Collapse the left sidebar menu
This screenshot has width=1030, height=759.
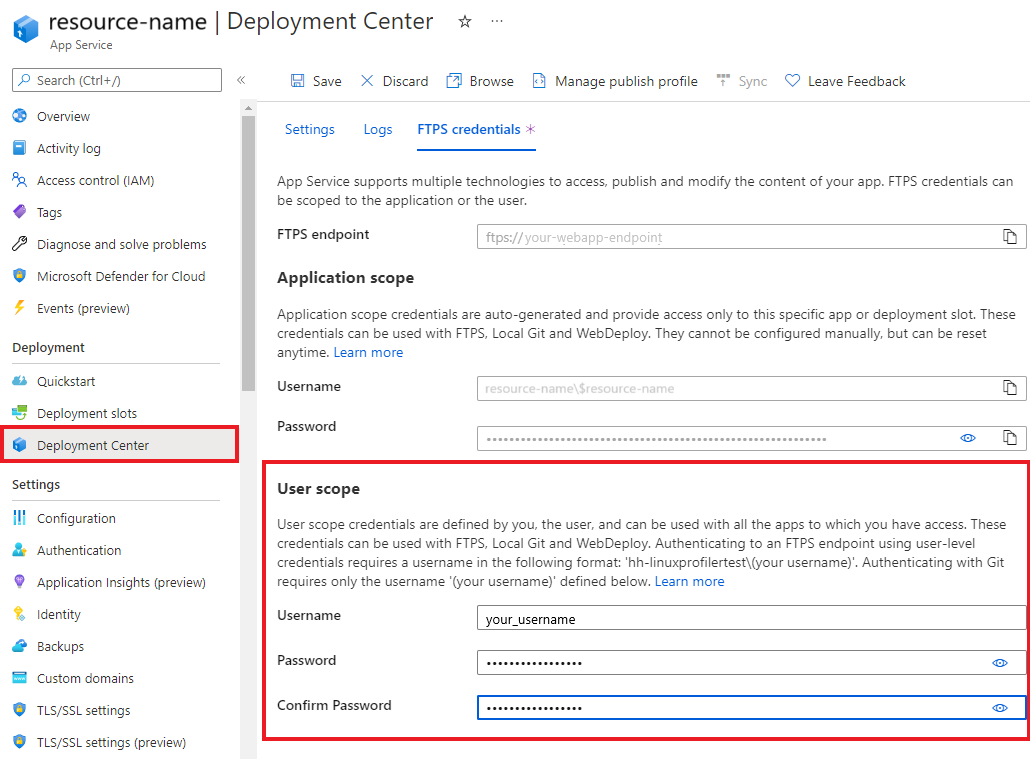(241, 80)
